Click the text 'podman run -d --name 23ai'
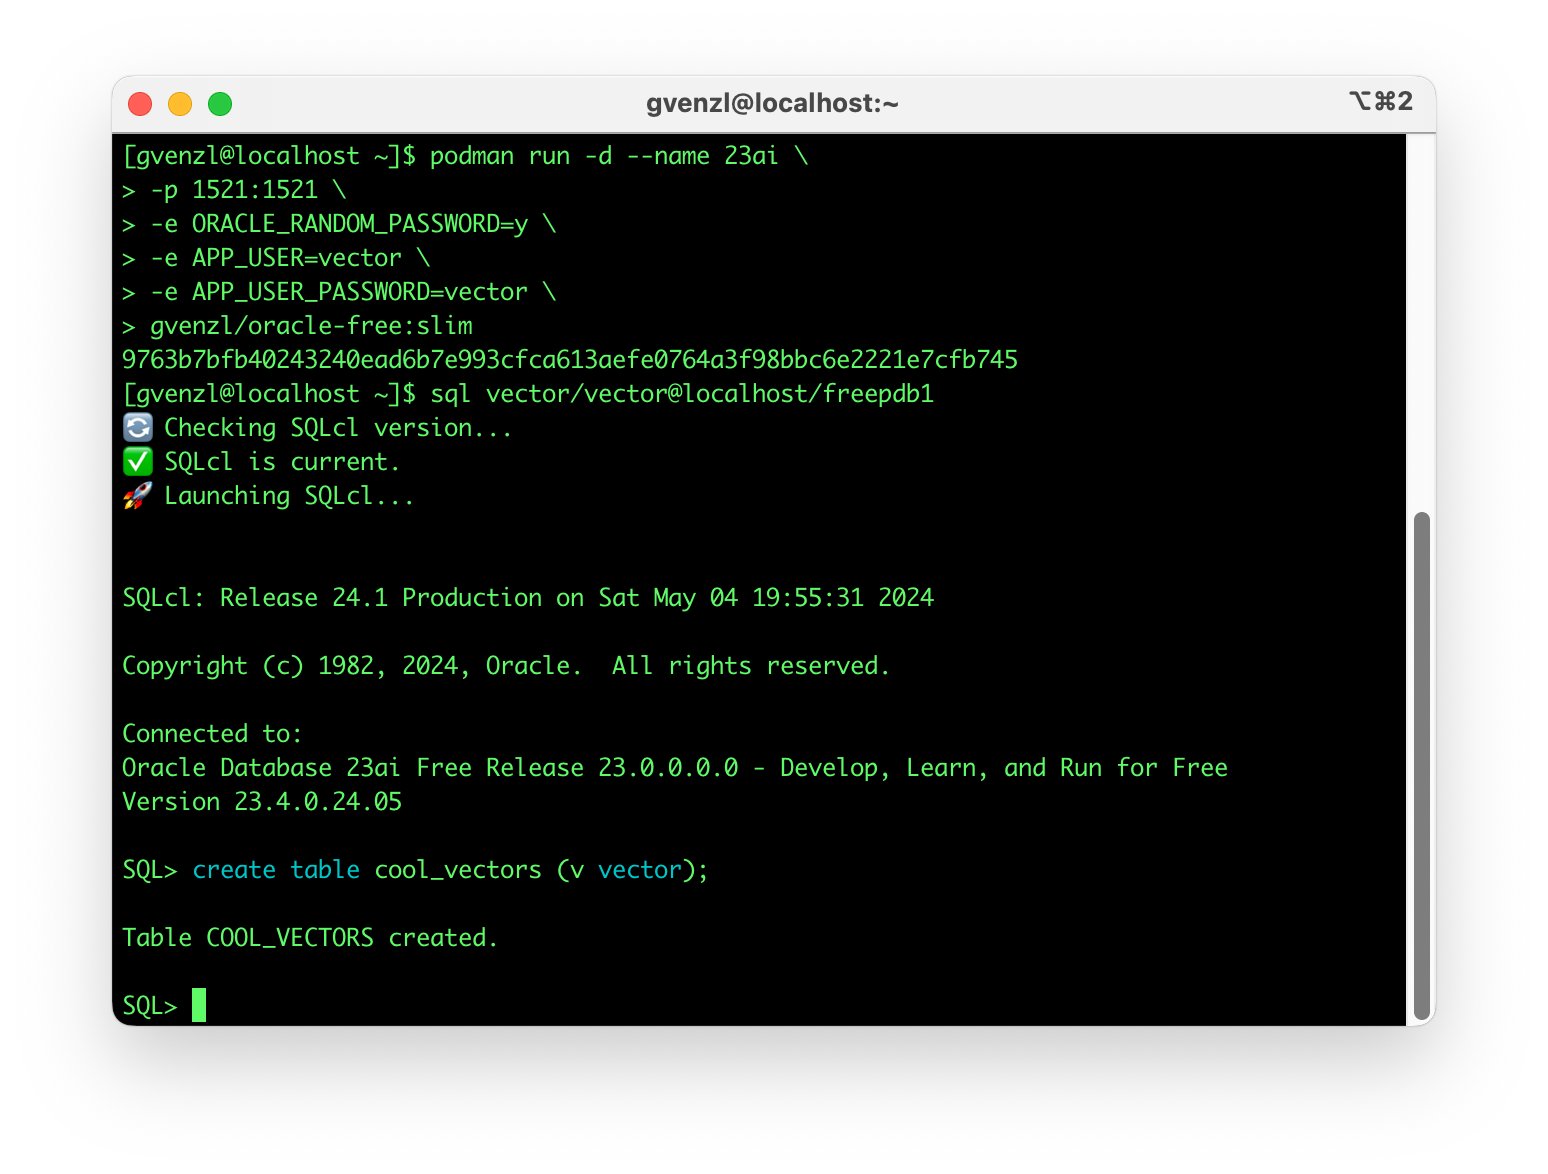The width and height of the screenshot is (1548, 1174). (604, 156)
